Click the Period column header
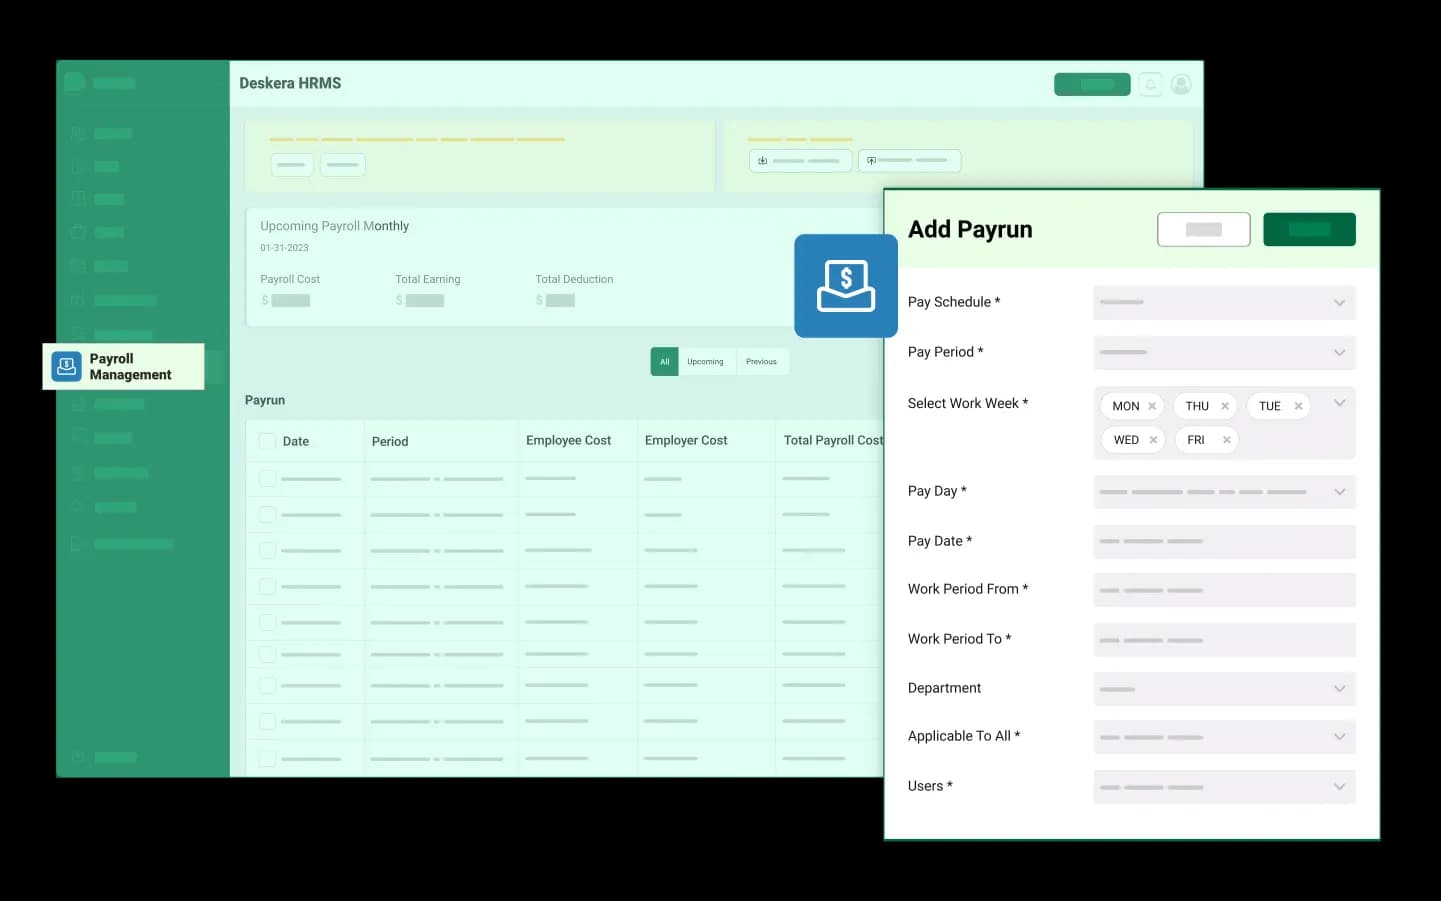This screenshot has height=901, width=1441. point(390,441)
